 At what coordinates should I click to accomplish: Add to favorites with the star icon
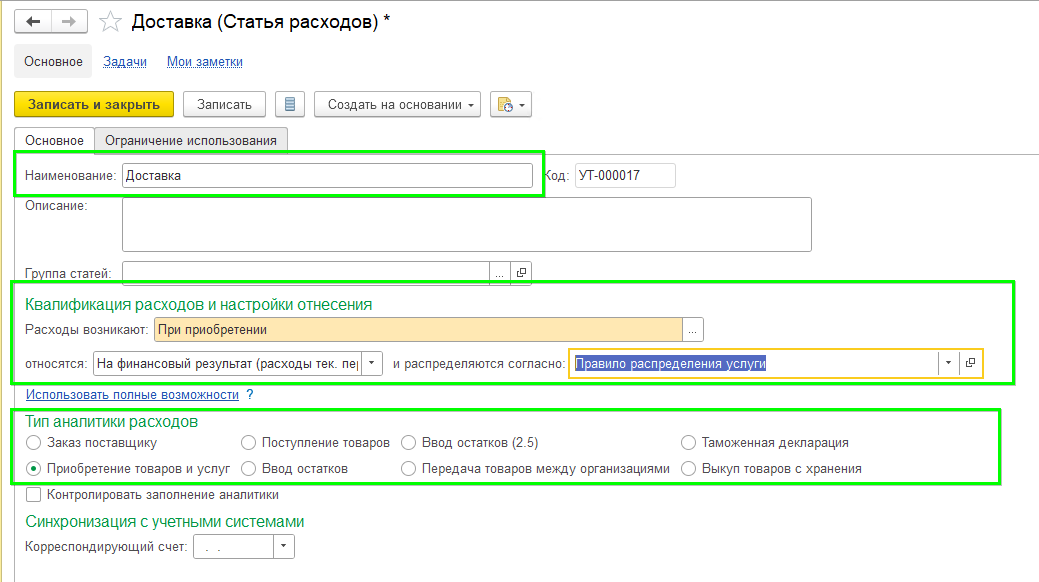pos(110,22)
